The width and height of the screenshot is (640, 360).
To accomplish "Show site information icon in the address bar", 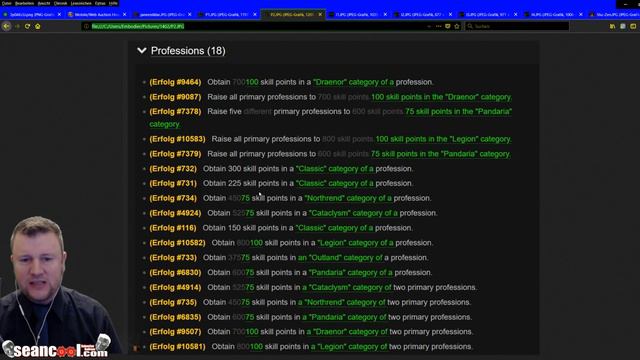I will 86,26.
